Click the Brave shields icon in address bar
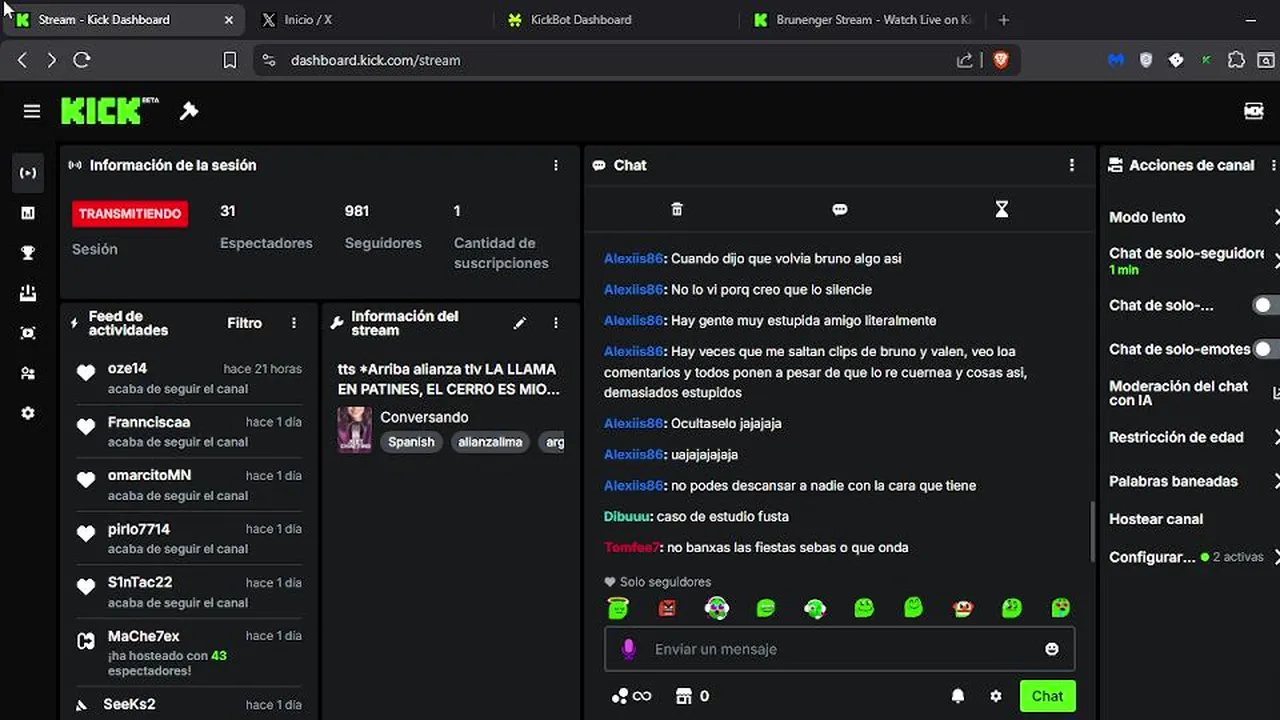Screen dimensions: 1280x720 pos(1001,60)
